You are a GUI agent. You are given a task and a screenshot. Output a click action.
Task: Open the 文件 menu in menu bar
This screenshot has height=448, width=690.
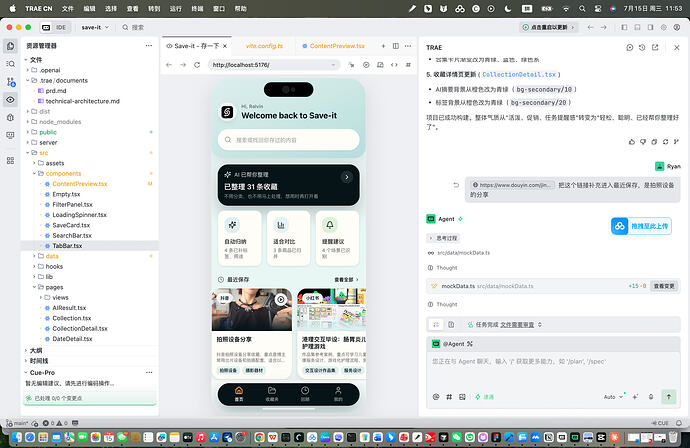(x=68, y=8)
